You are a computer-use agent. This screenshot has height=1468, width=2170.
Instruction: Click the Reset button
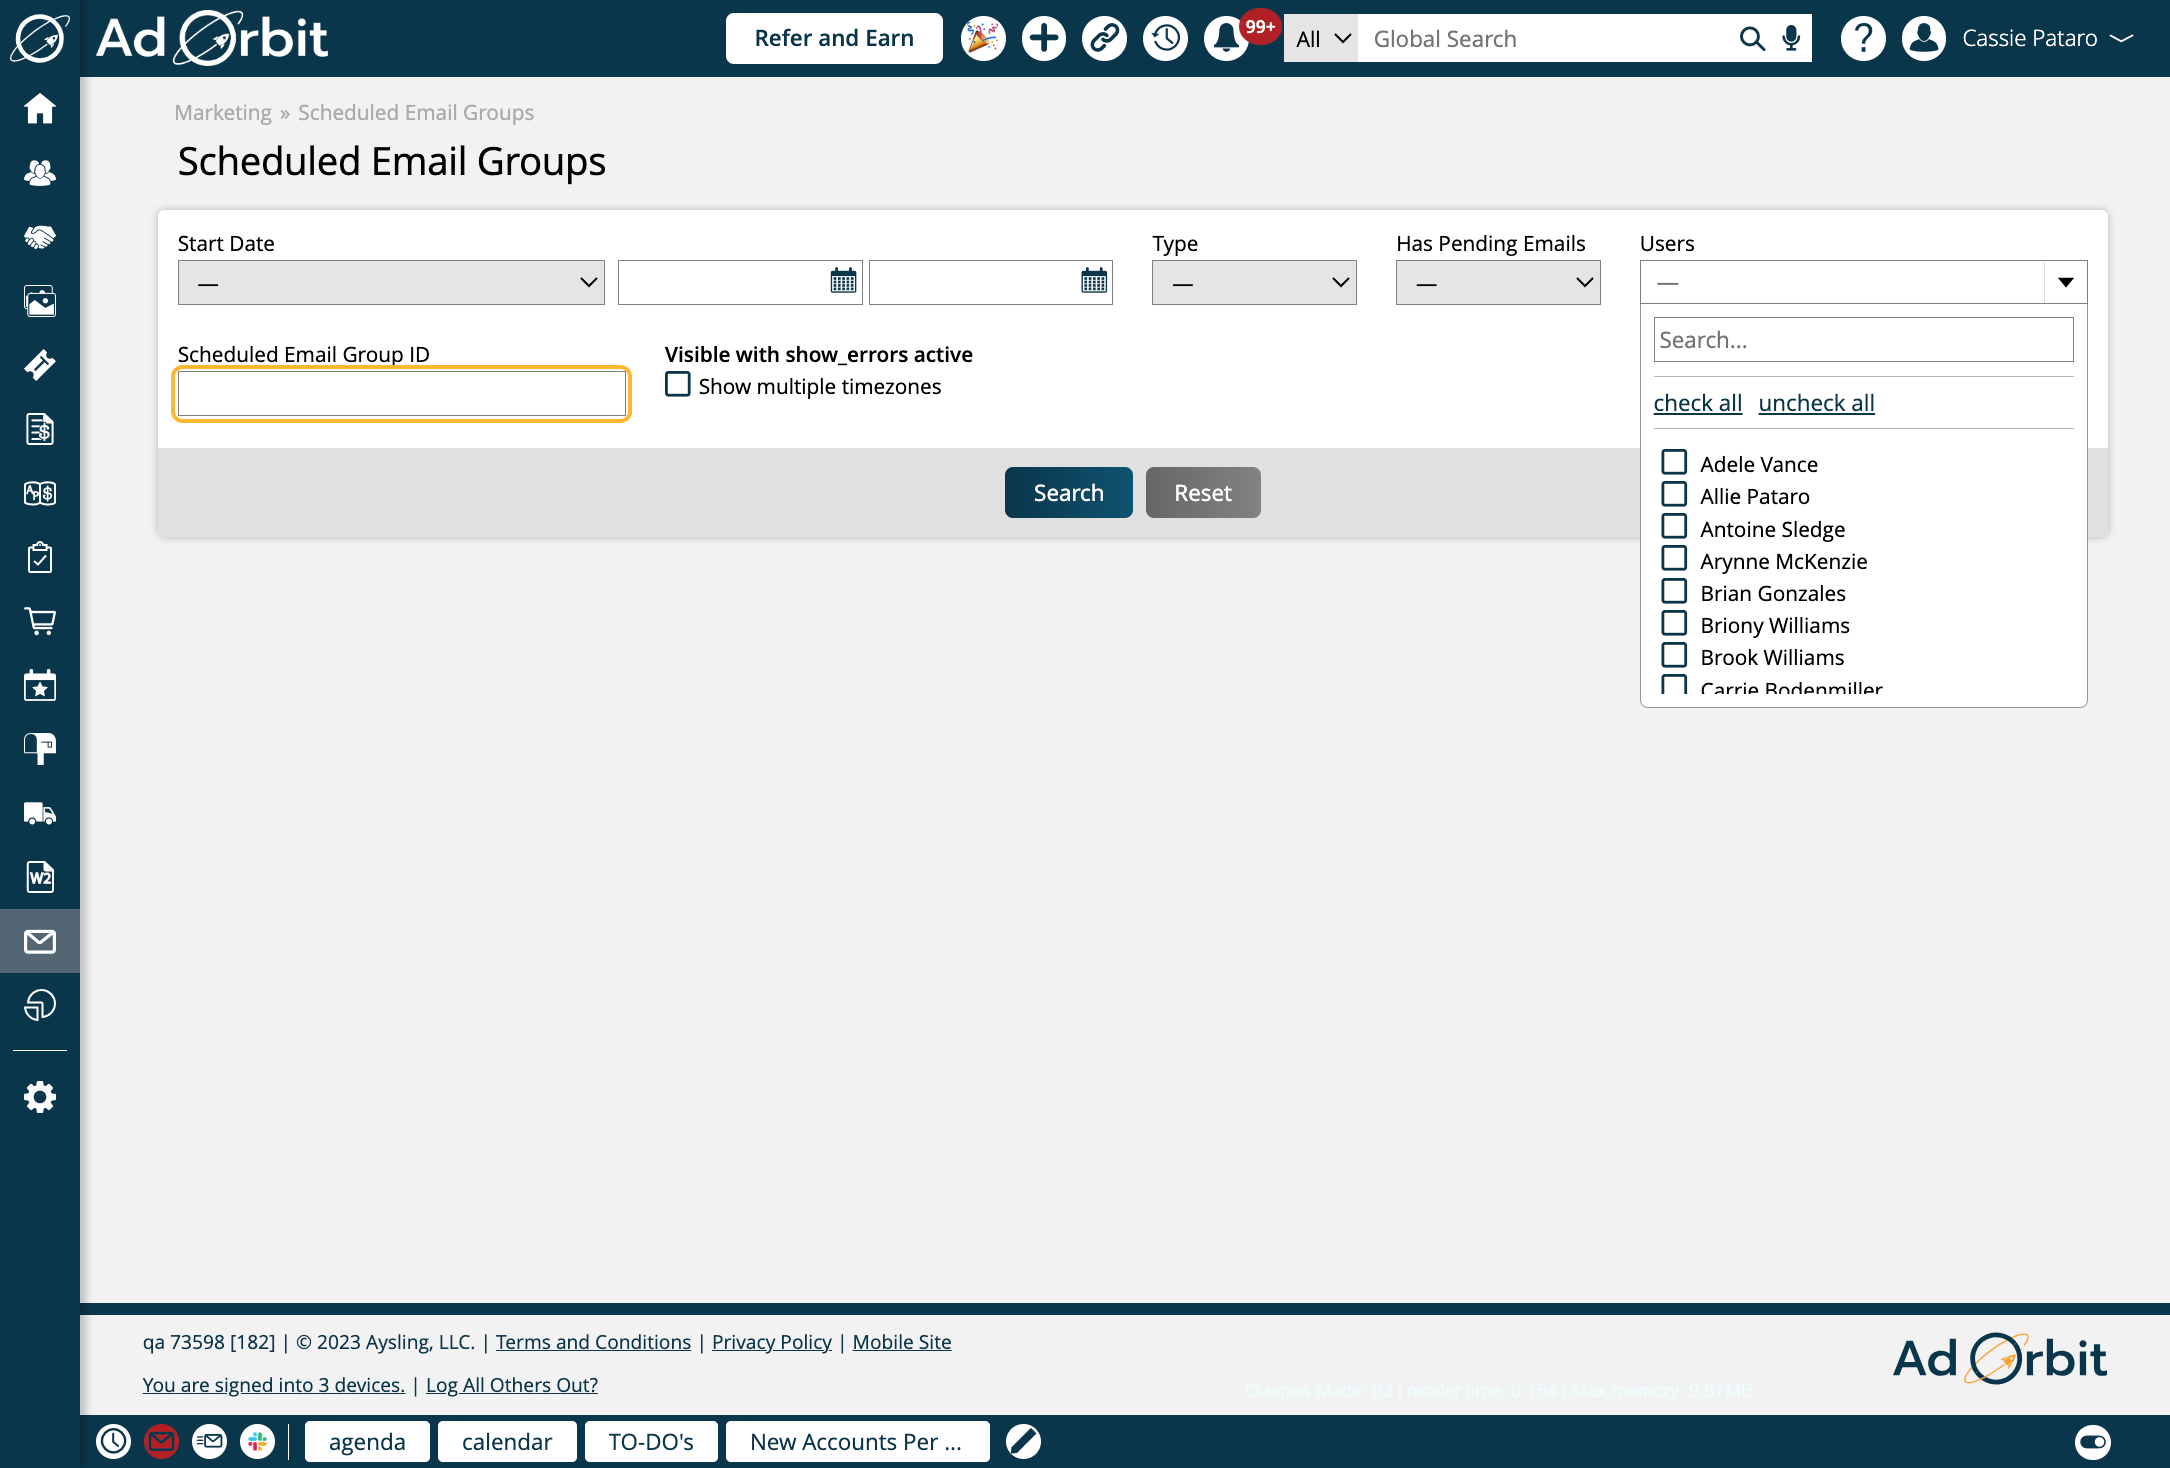point(1203,492)
